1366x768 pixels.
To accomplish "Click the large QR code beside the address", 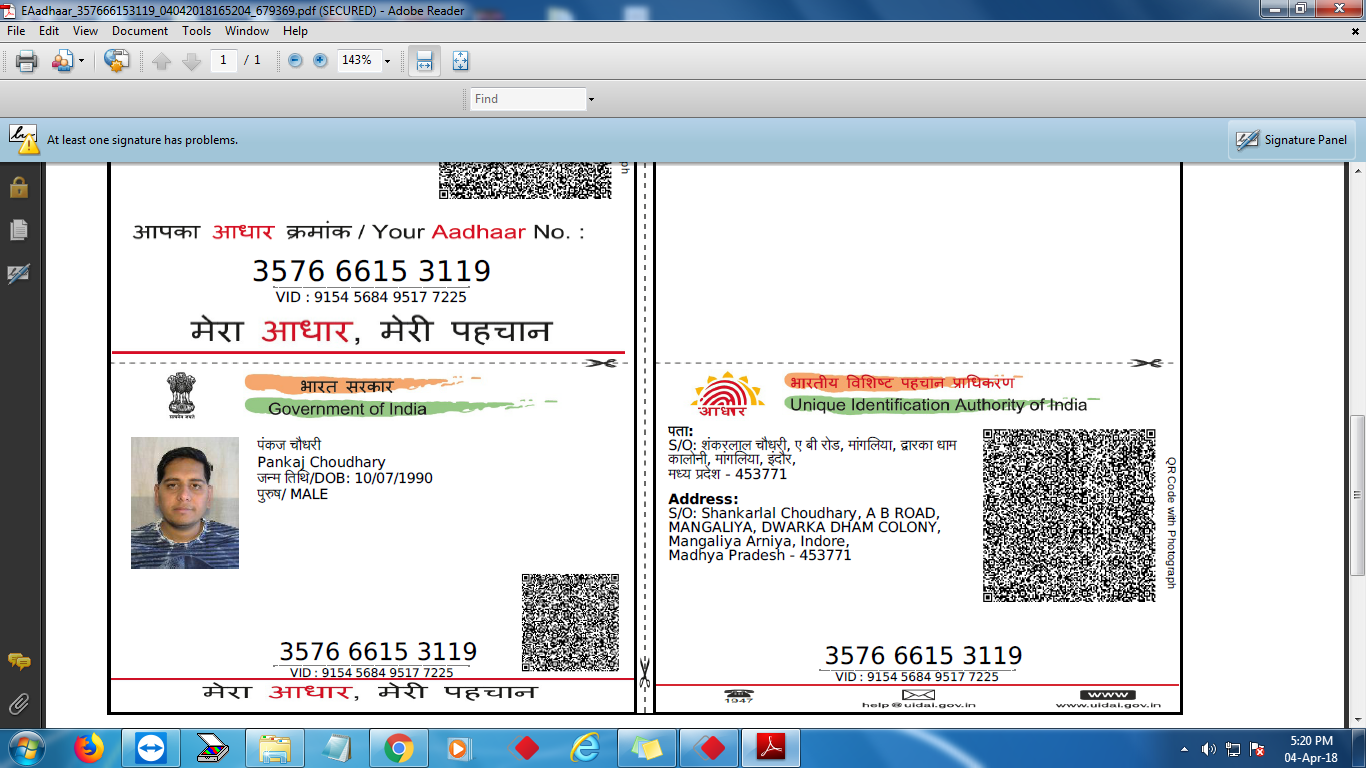I will 1069,515.
